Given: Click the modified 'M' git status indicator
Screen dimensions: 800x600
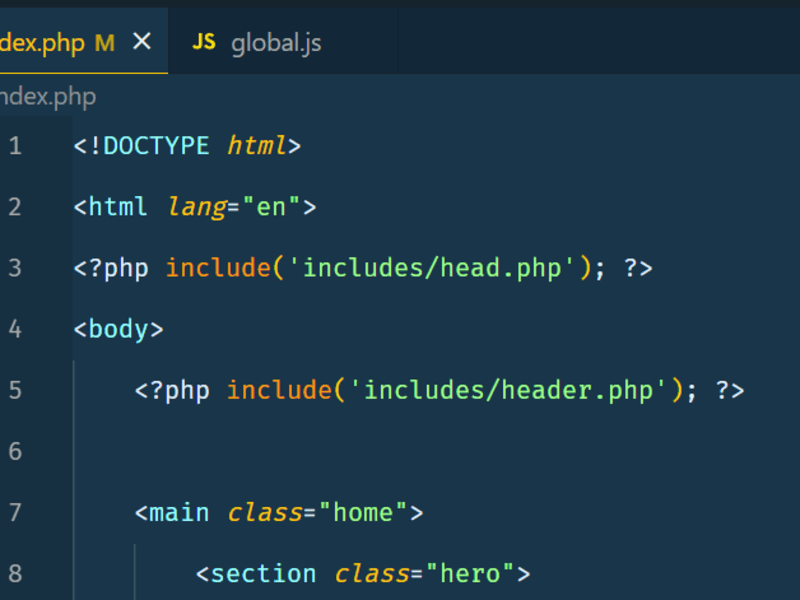Looking at the screenshot, I should point(105,43).
